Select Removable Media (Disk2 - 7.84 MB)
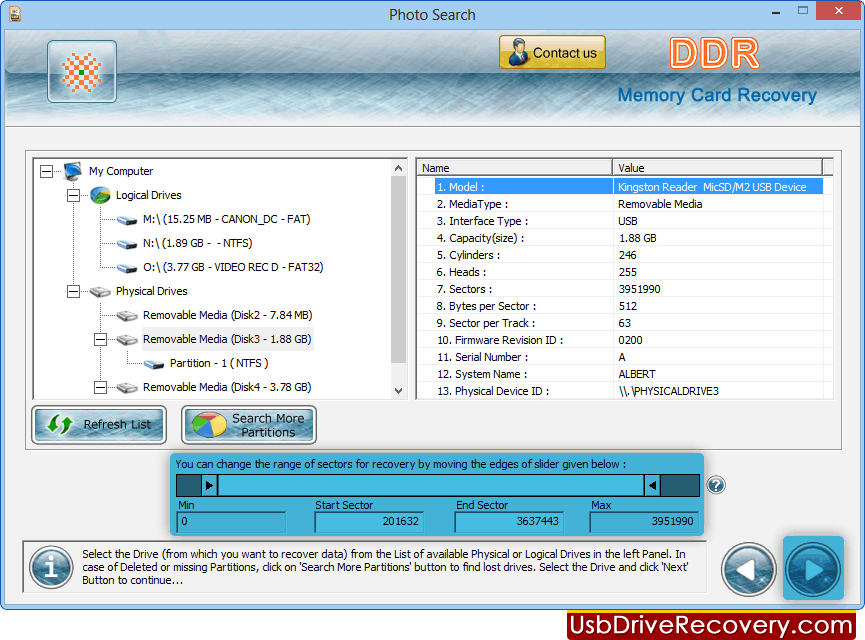 tap(227, 315)
